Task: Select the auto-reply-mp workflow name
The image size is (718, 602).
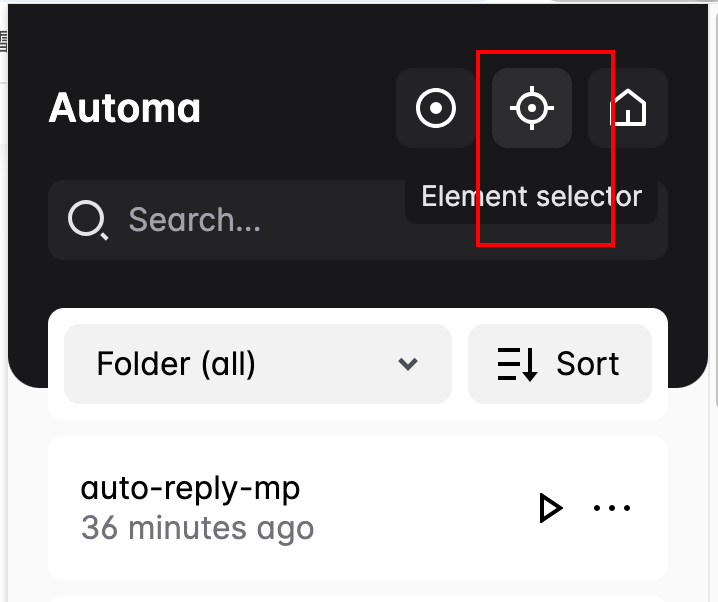Action: [x=190, y=489]
